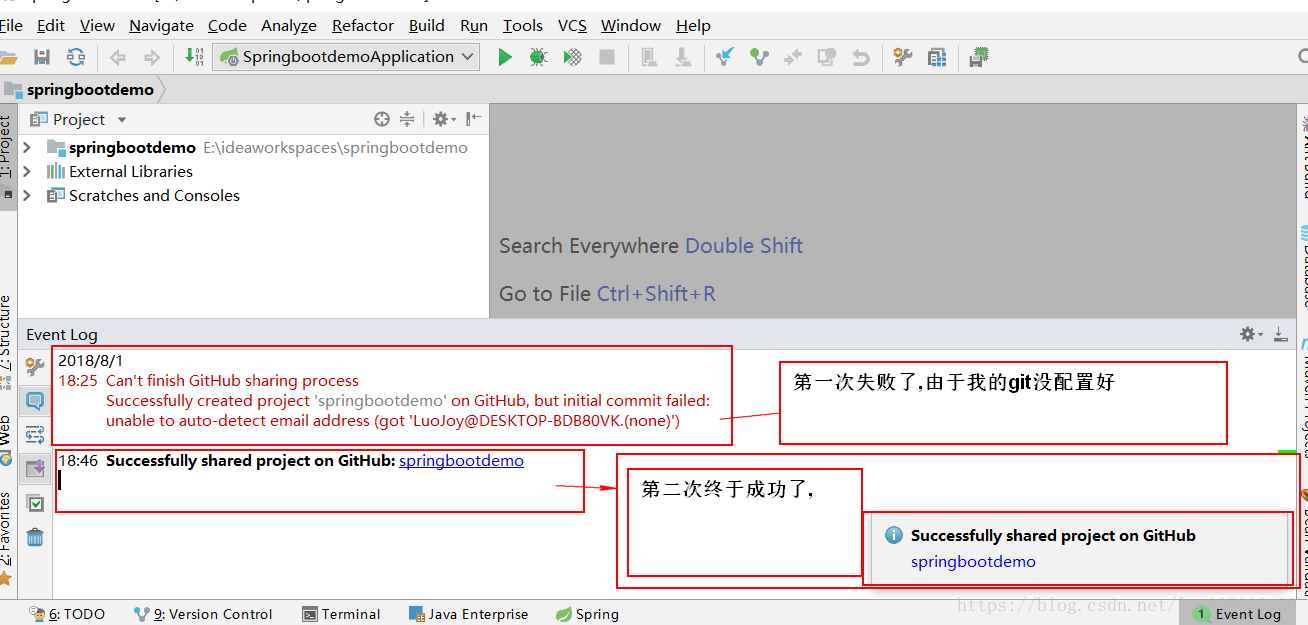Click the Build Project binary-arrow icon
Viewport: 1308px width, 625px height.
point(194,57)
